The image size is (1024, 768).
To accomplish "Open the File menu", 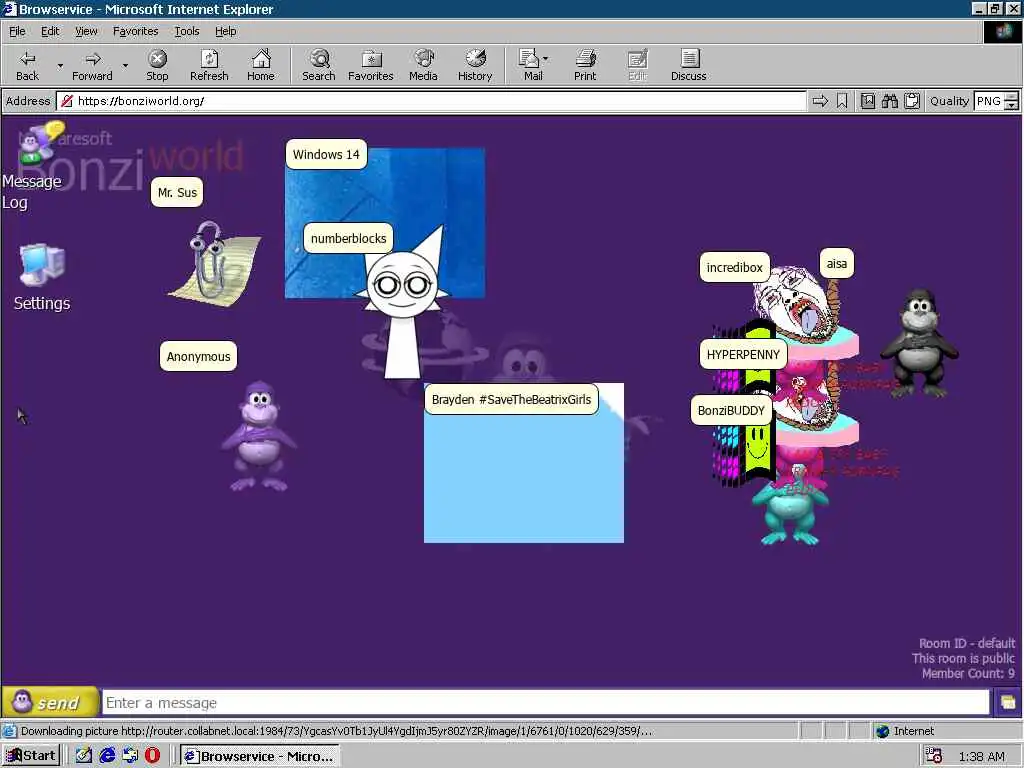I will click(17, 31).
